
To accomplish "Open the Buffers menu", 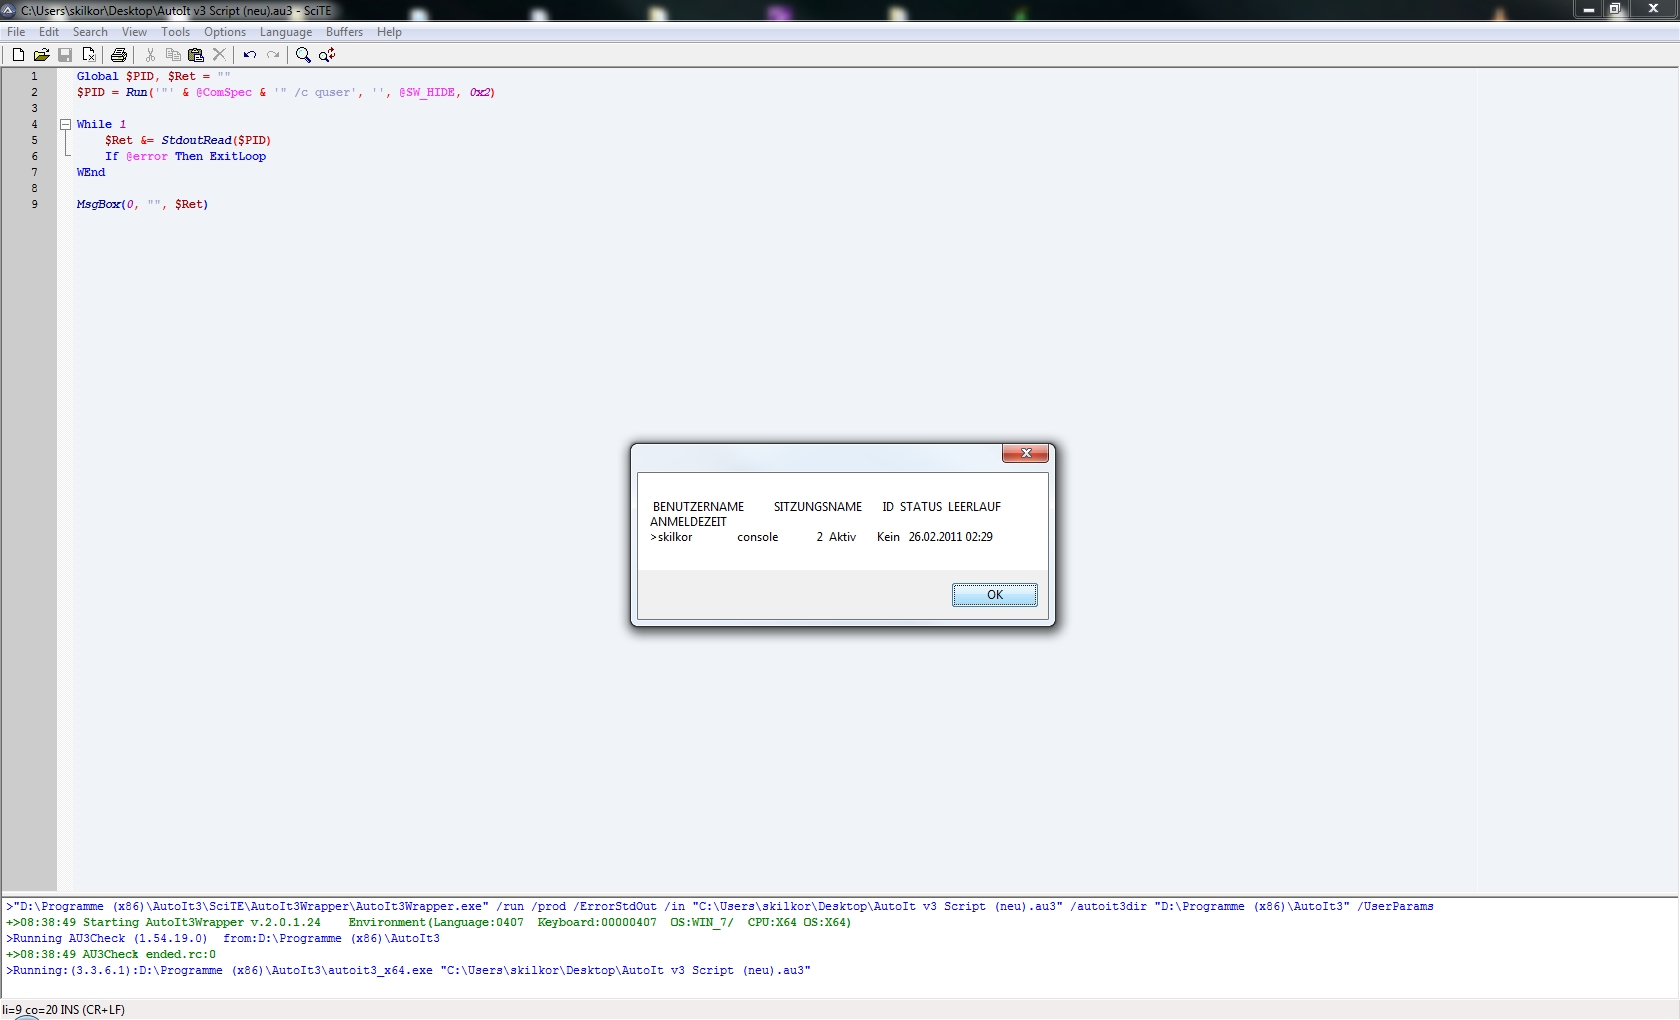I will [344, 32].
